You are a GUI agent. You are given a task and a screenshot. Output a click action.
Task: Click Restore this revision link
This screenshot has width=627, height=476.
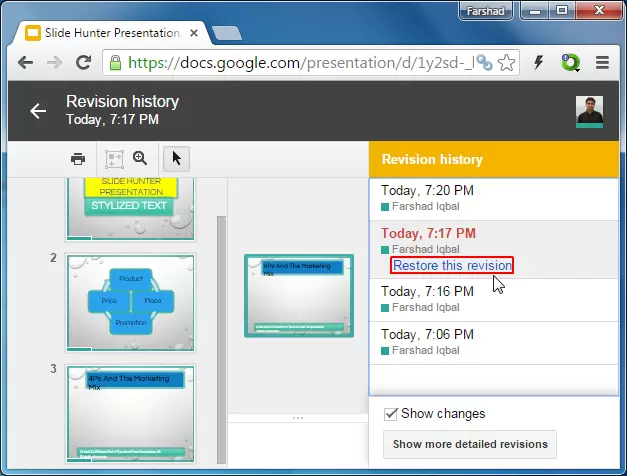point(452,265)
